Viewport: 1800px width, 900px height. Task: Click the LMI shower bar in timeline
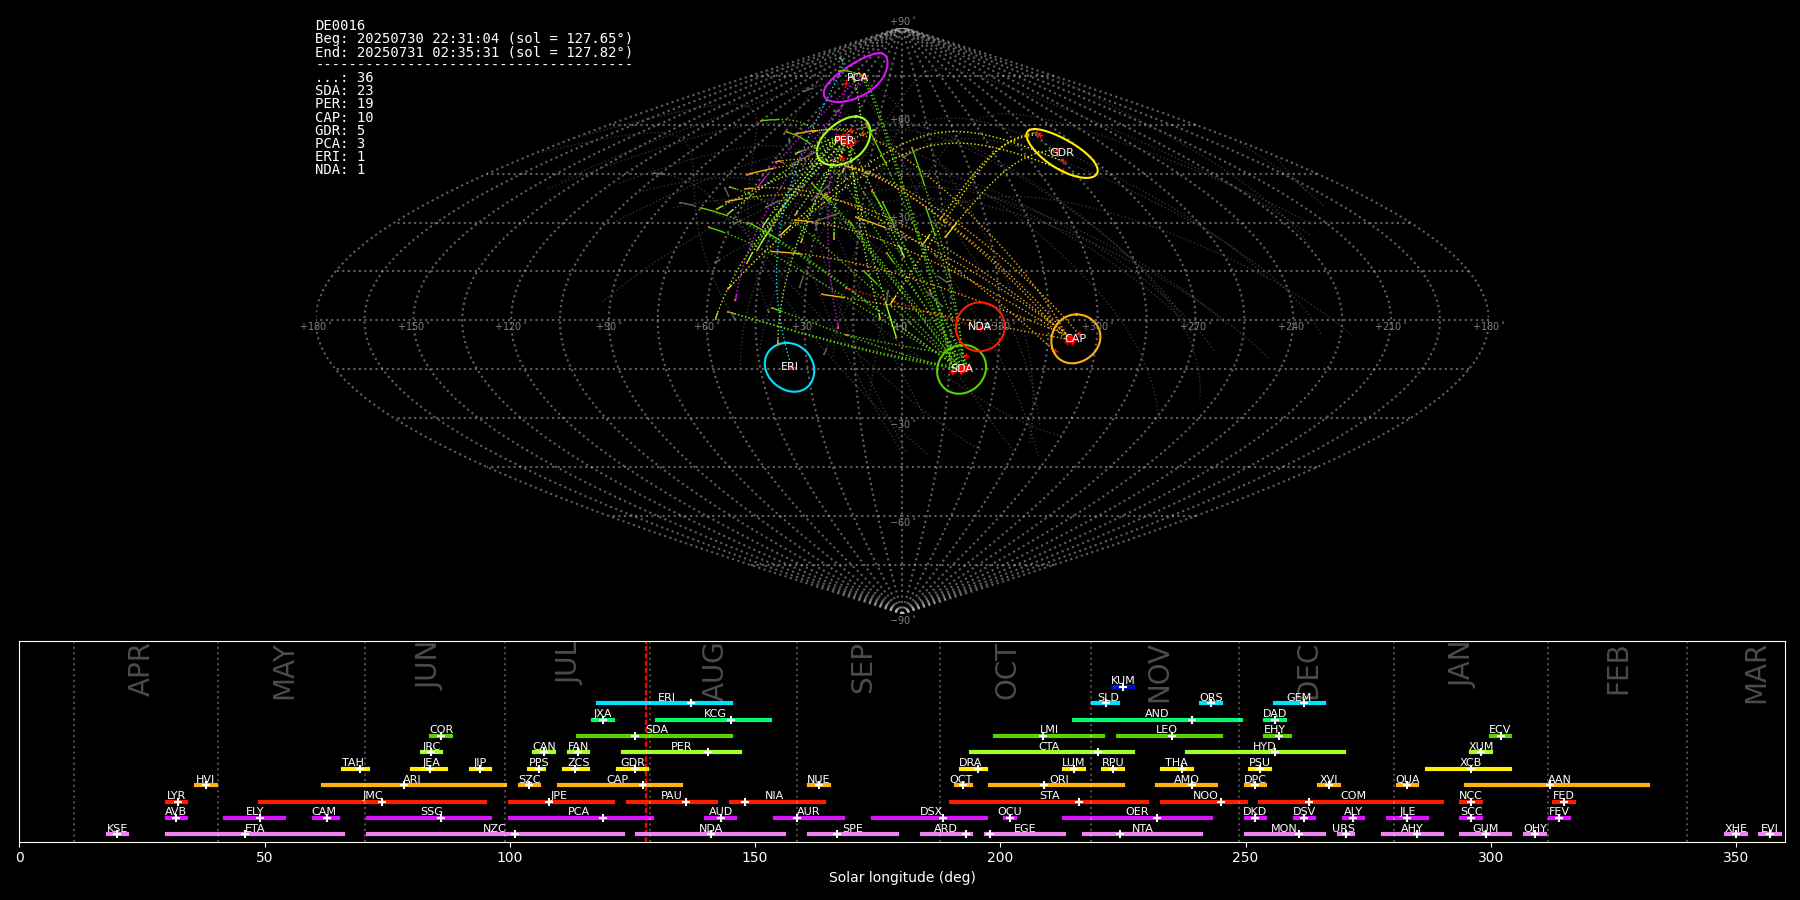[x=1049, y=736]
